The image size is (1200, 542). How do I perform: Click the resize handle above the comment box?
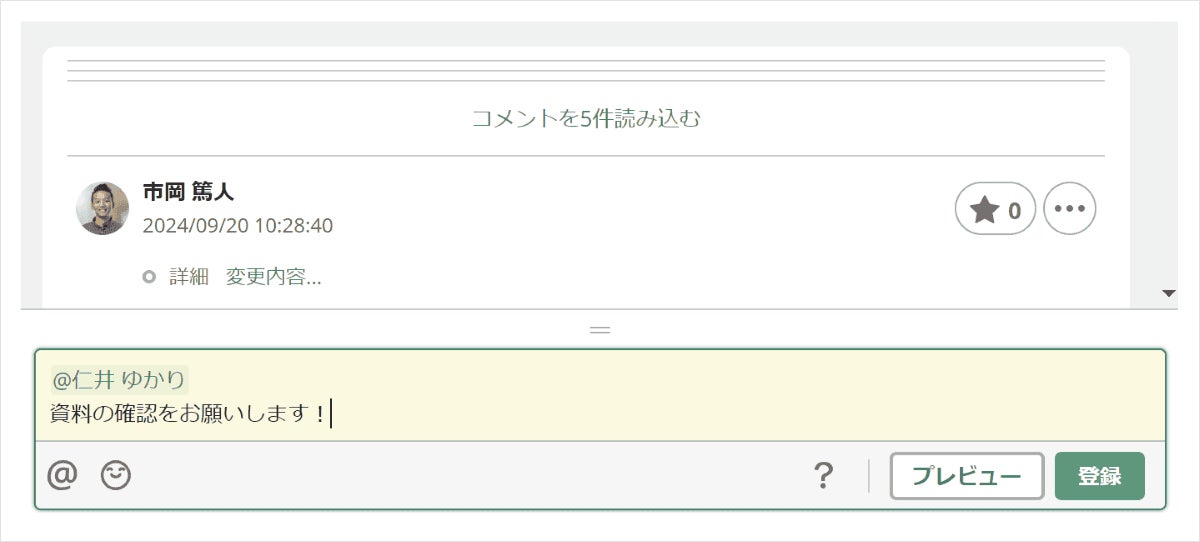tap(600, 328)
